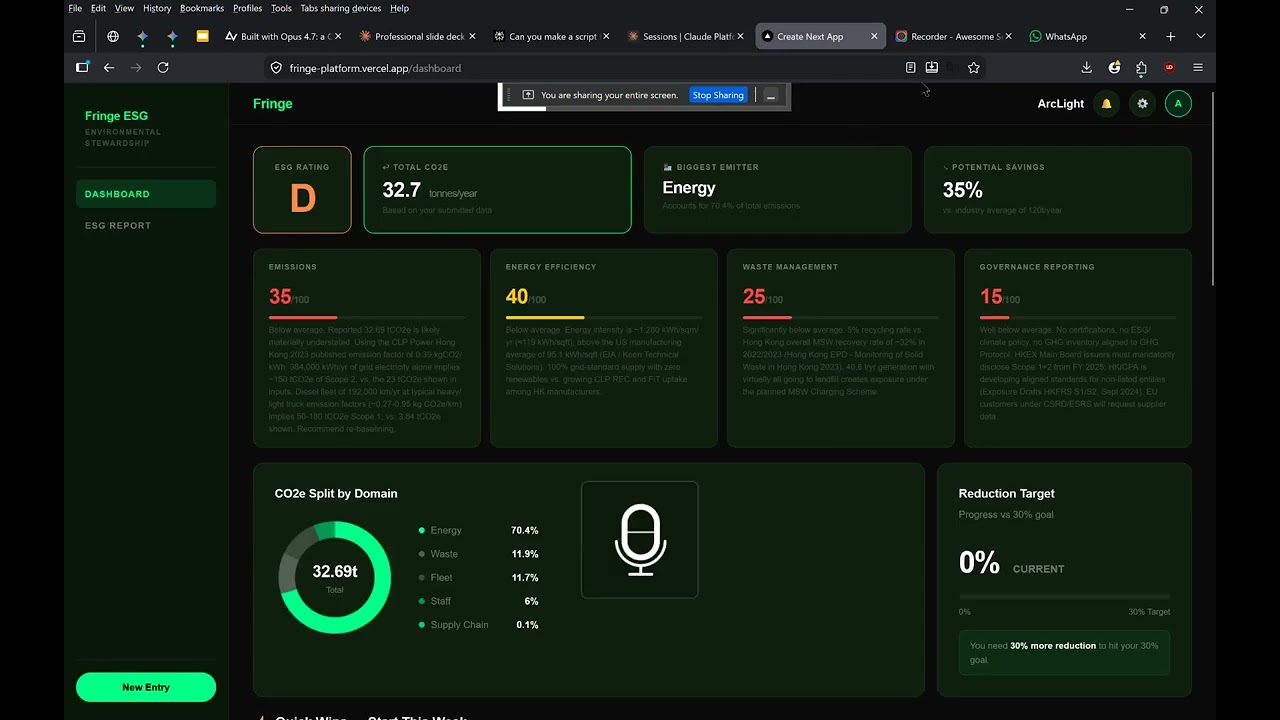Click the Staff legend entry
Image resolution: width=1280 pixels, height=720 pixels.
point(479,601)
